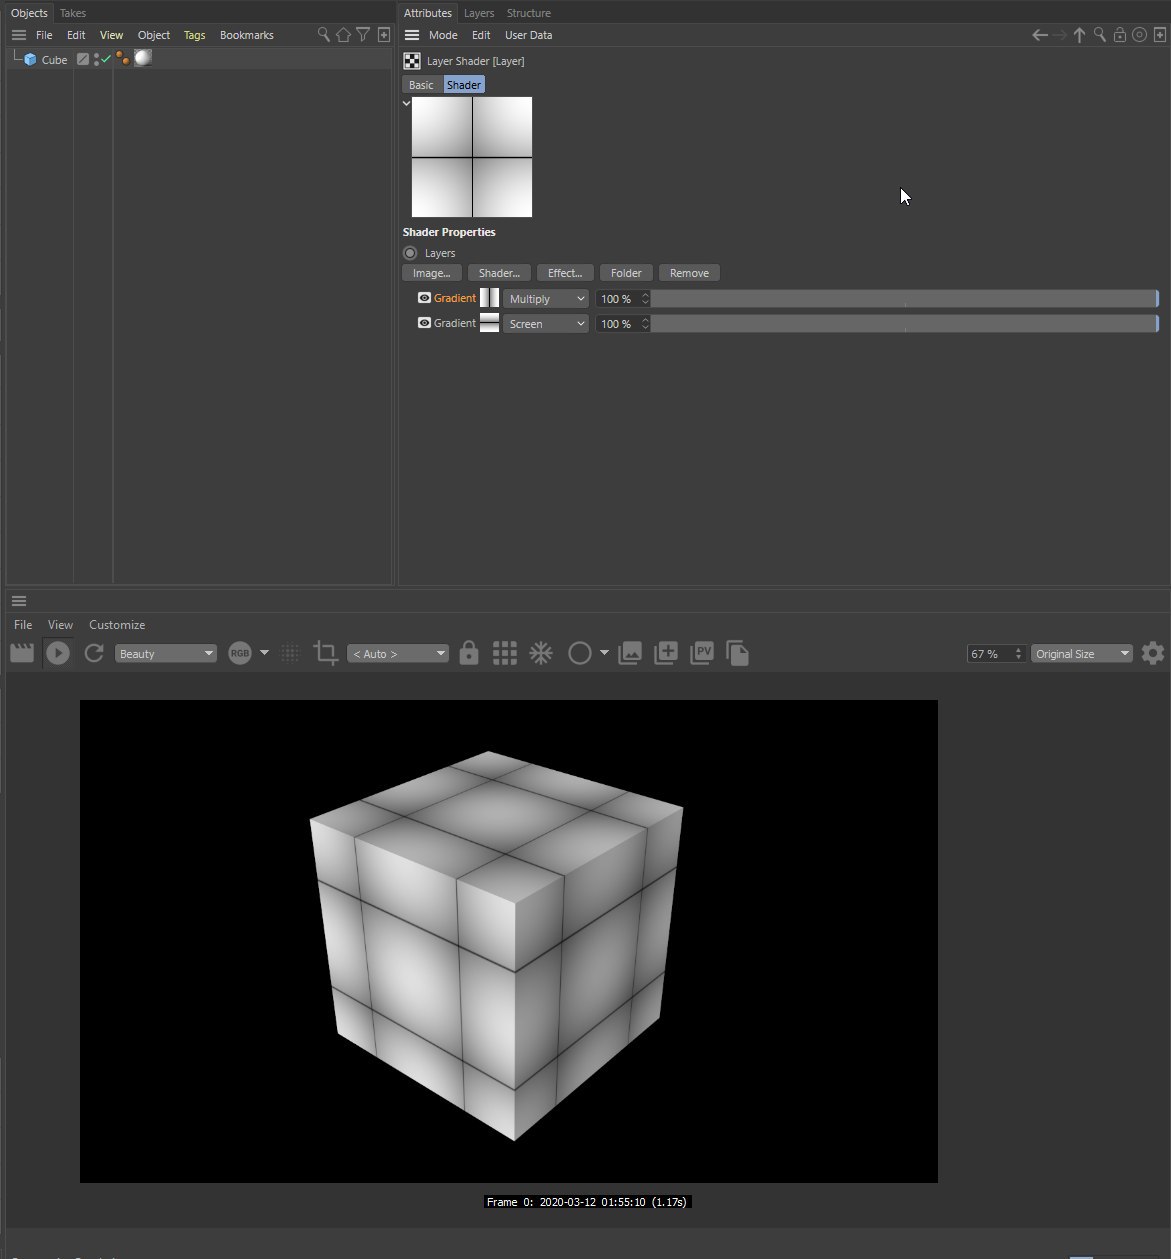Toggle visibility of Multiply gradient layer
Image resolution: width=1171 pixels, height=1259 pixels.
424,298
